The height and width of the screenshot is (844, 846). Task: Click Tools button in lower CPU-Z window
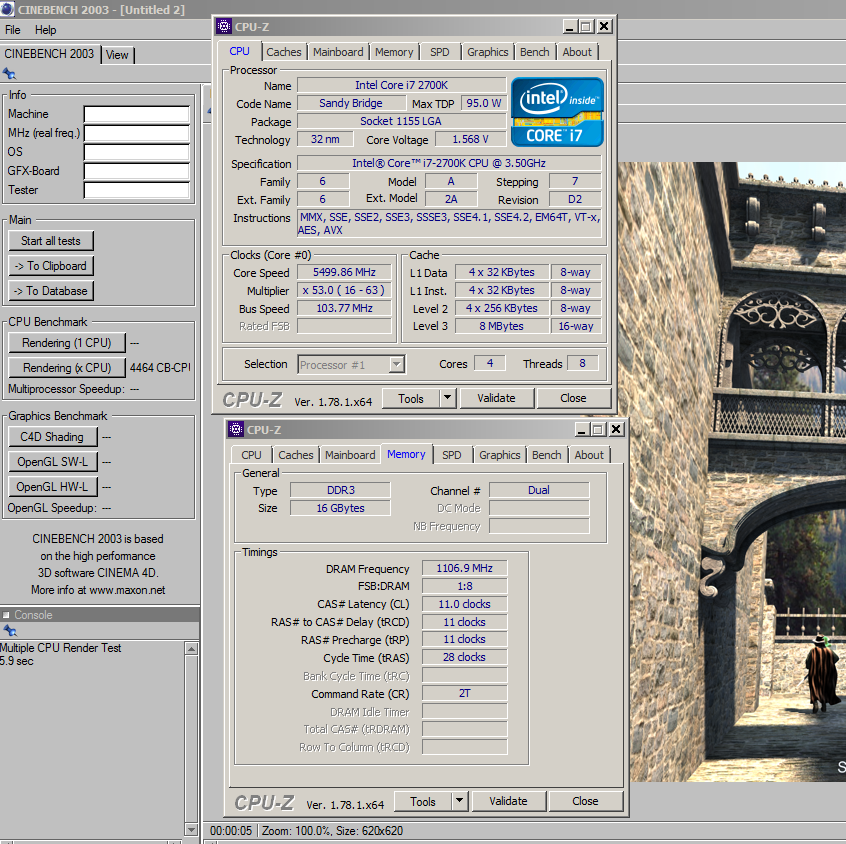[x=423, y=801]
